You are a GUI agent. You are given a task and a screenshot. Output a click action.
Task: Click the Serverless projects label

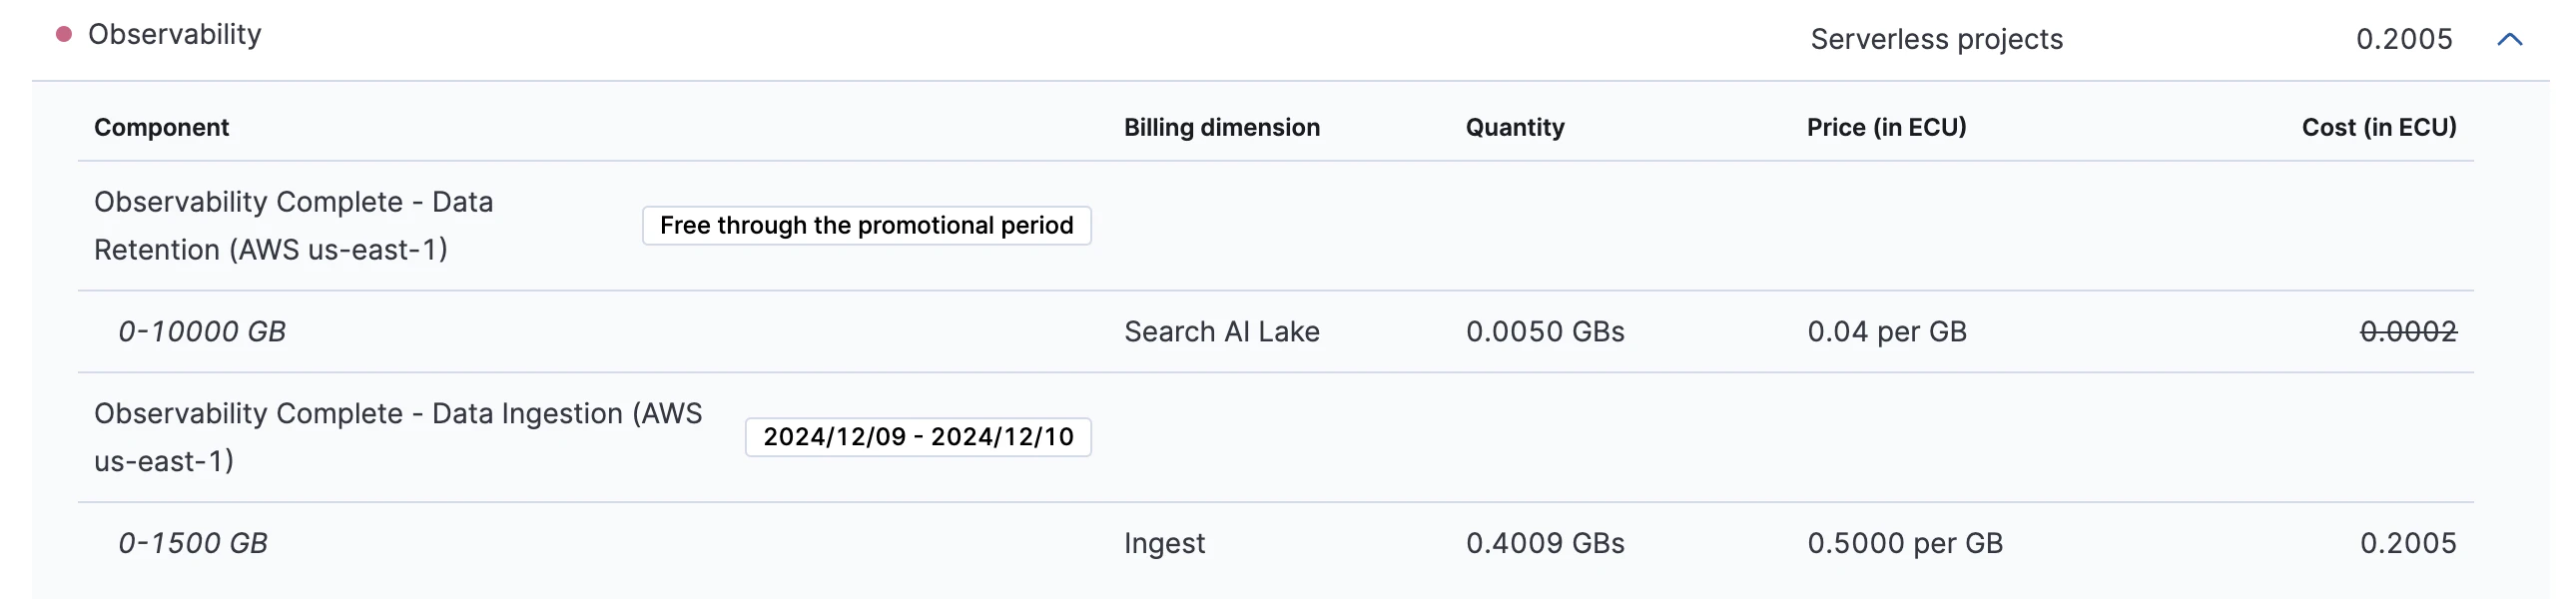tap(1936, 39)
